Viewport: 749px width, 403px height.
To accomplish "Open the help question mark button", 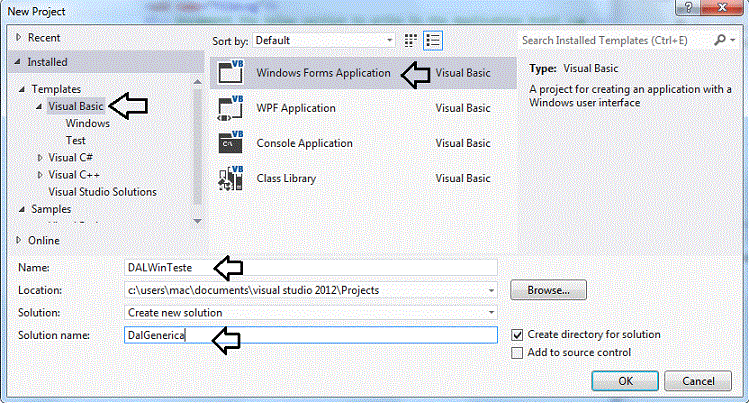I will point(688,7).
